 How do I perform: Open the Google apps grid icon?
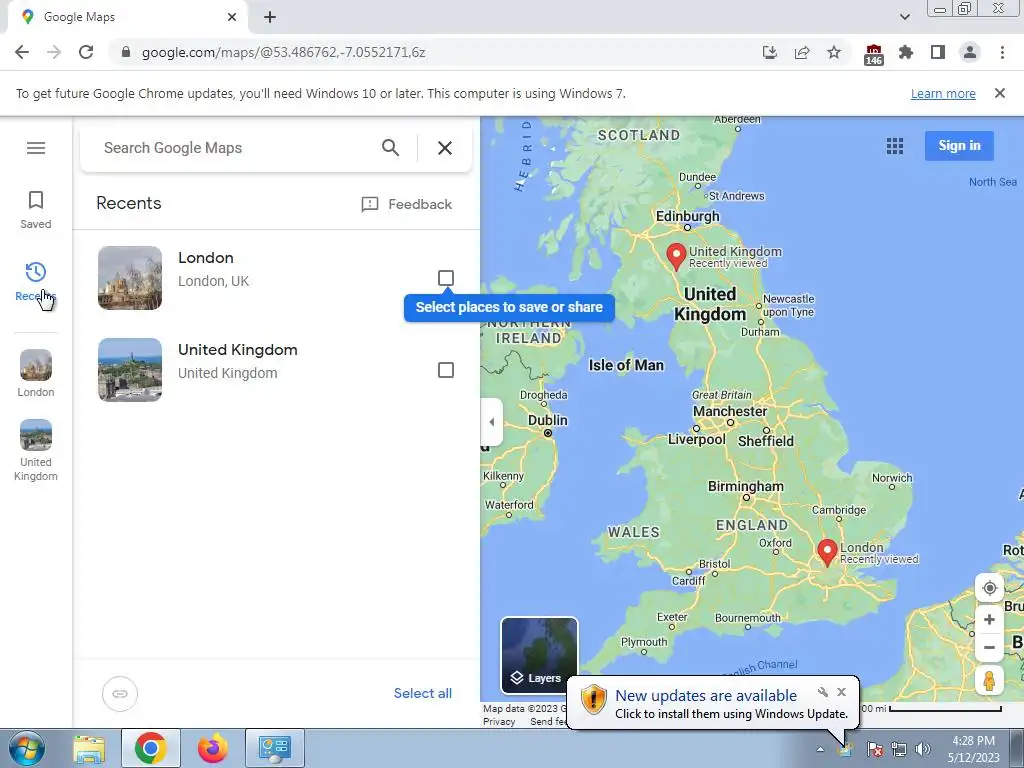895,146
